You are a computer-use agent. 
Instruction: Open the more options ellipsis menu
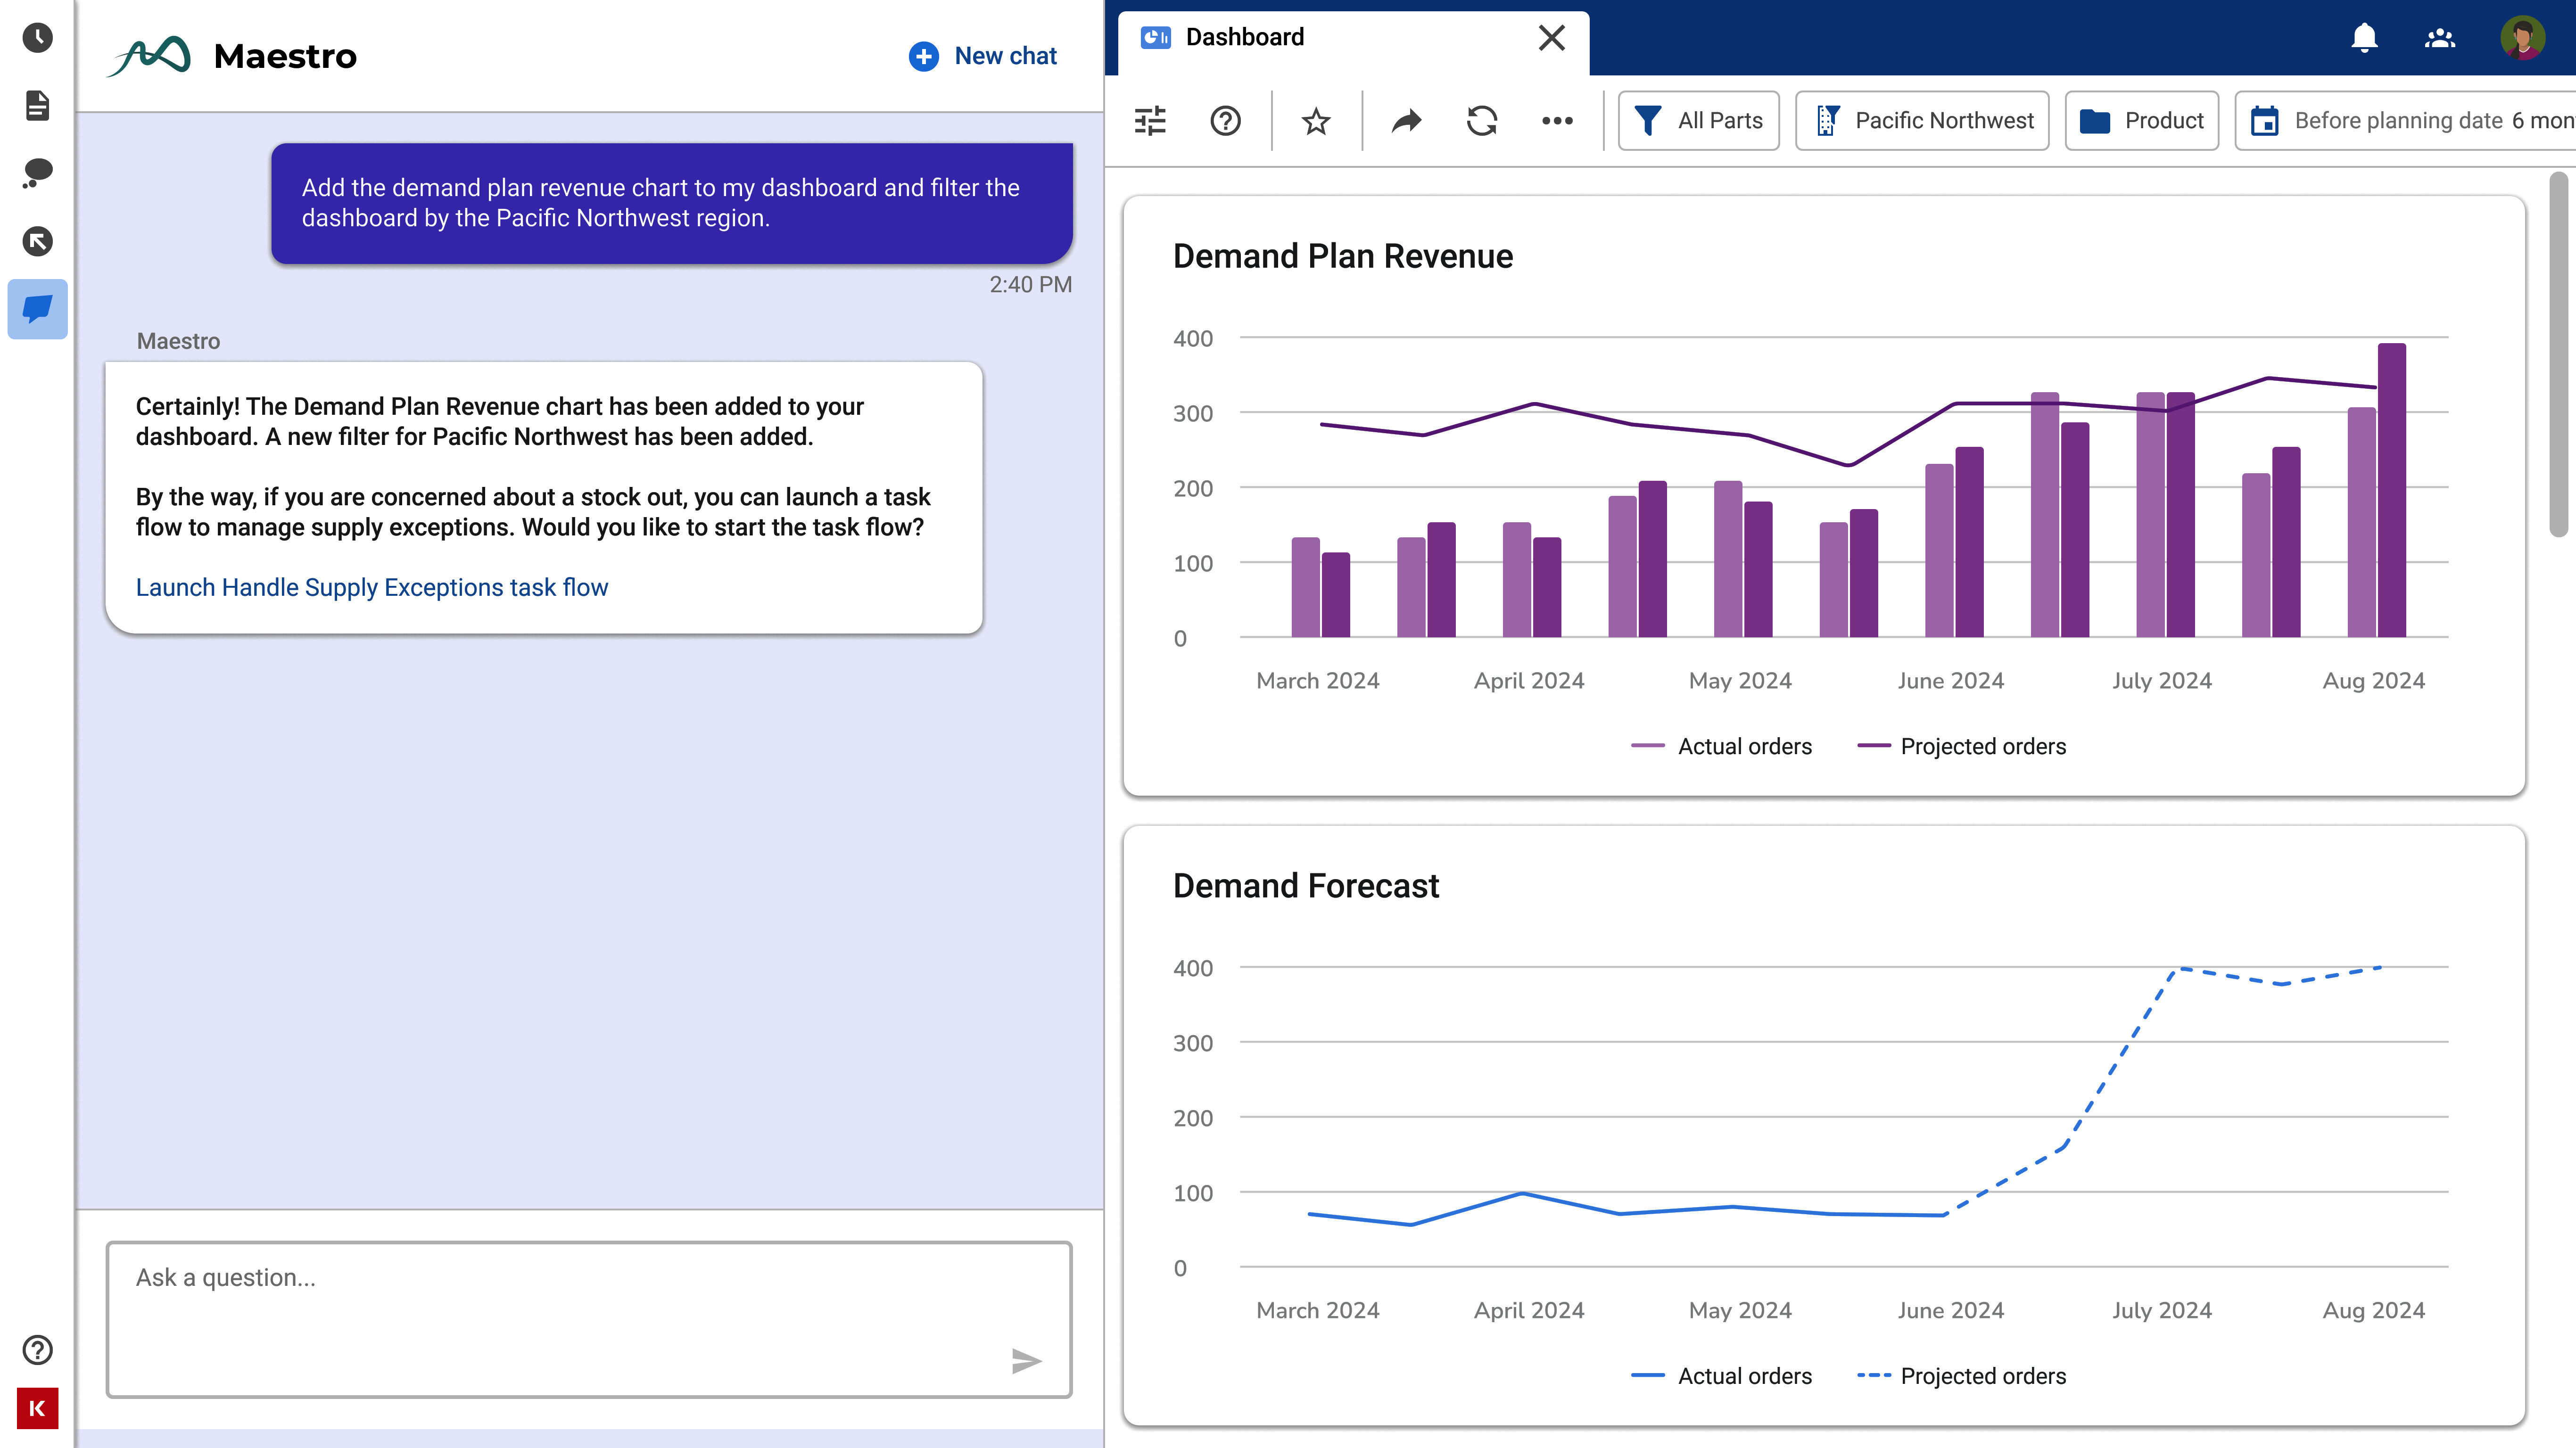point(1557,121)
